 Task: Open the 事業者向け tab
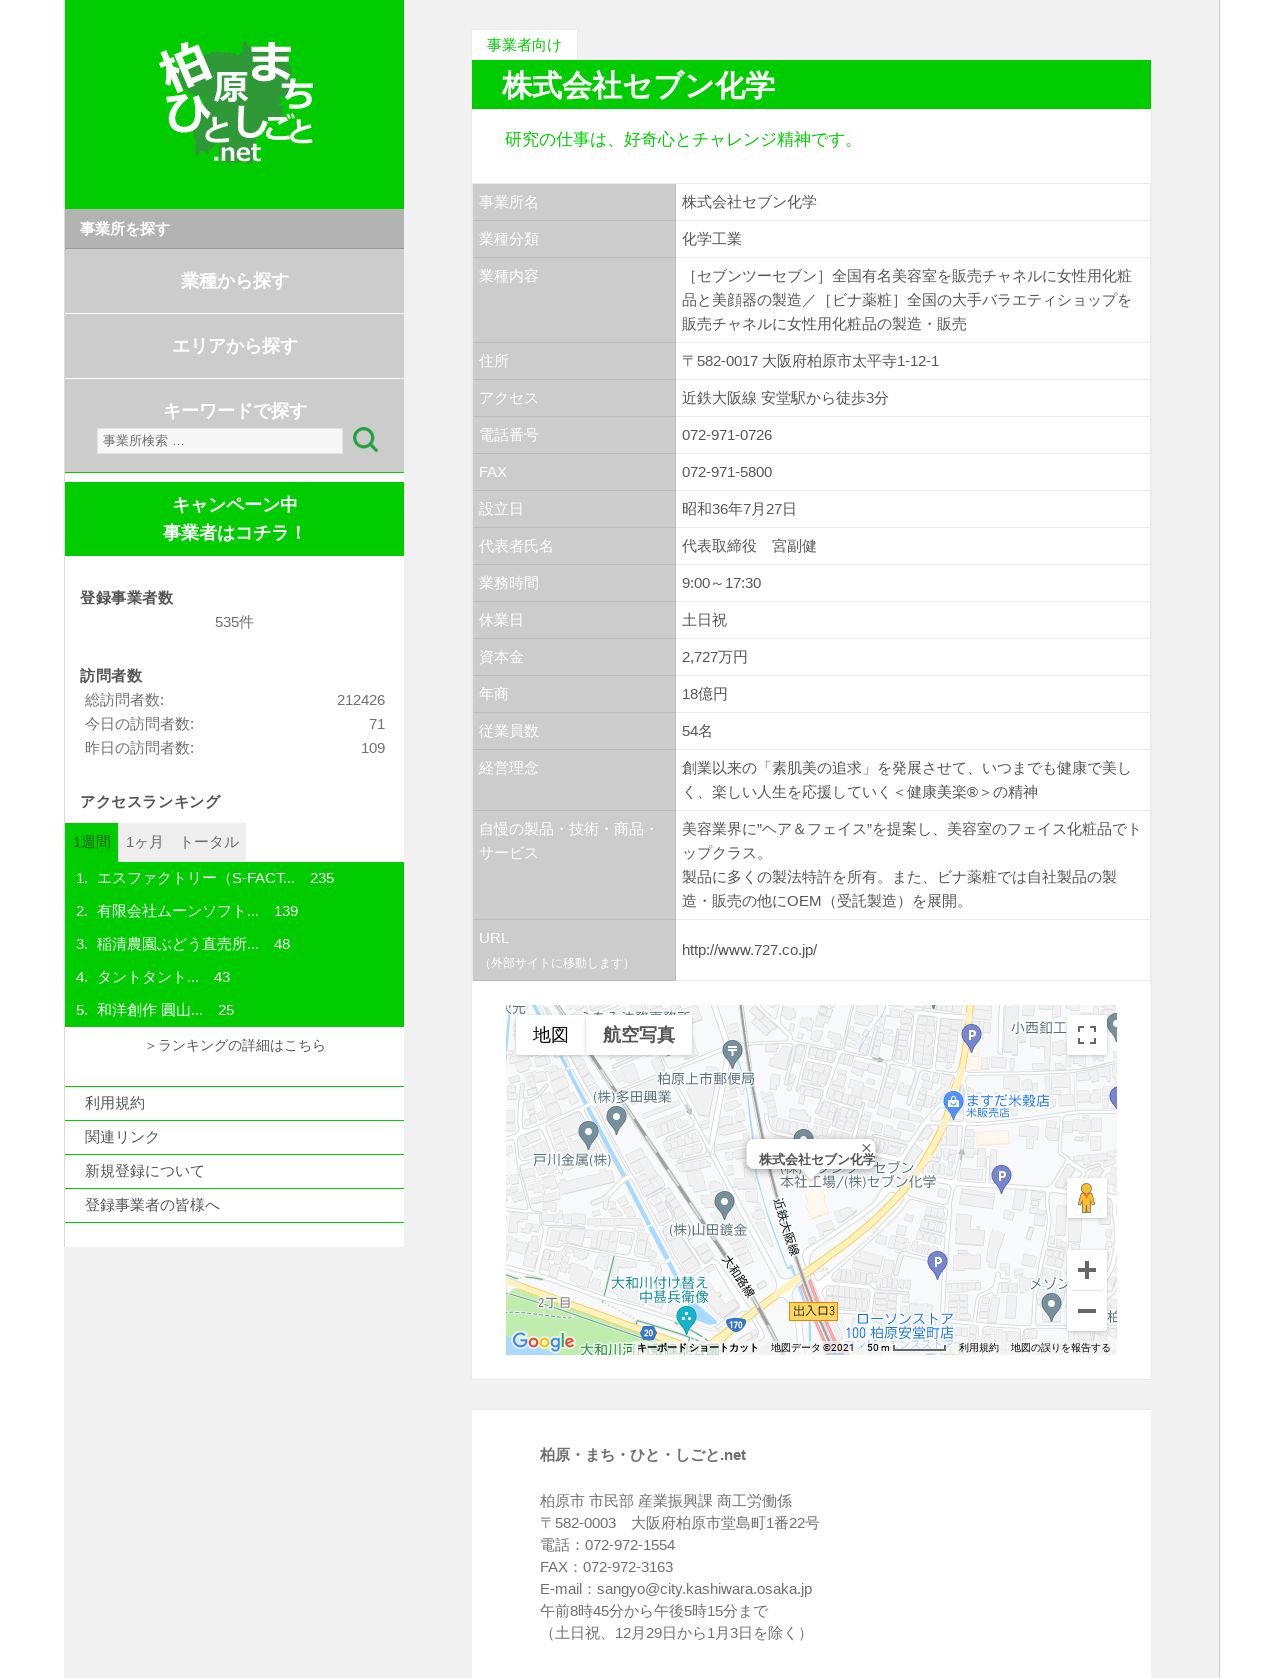click(x=524, y=45)
